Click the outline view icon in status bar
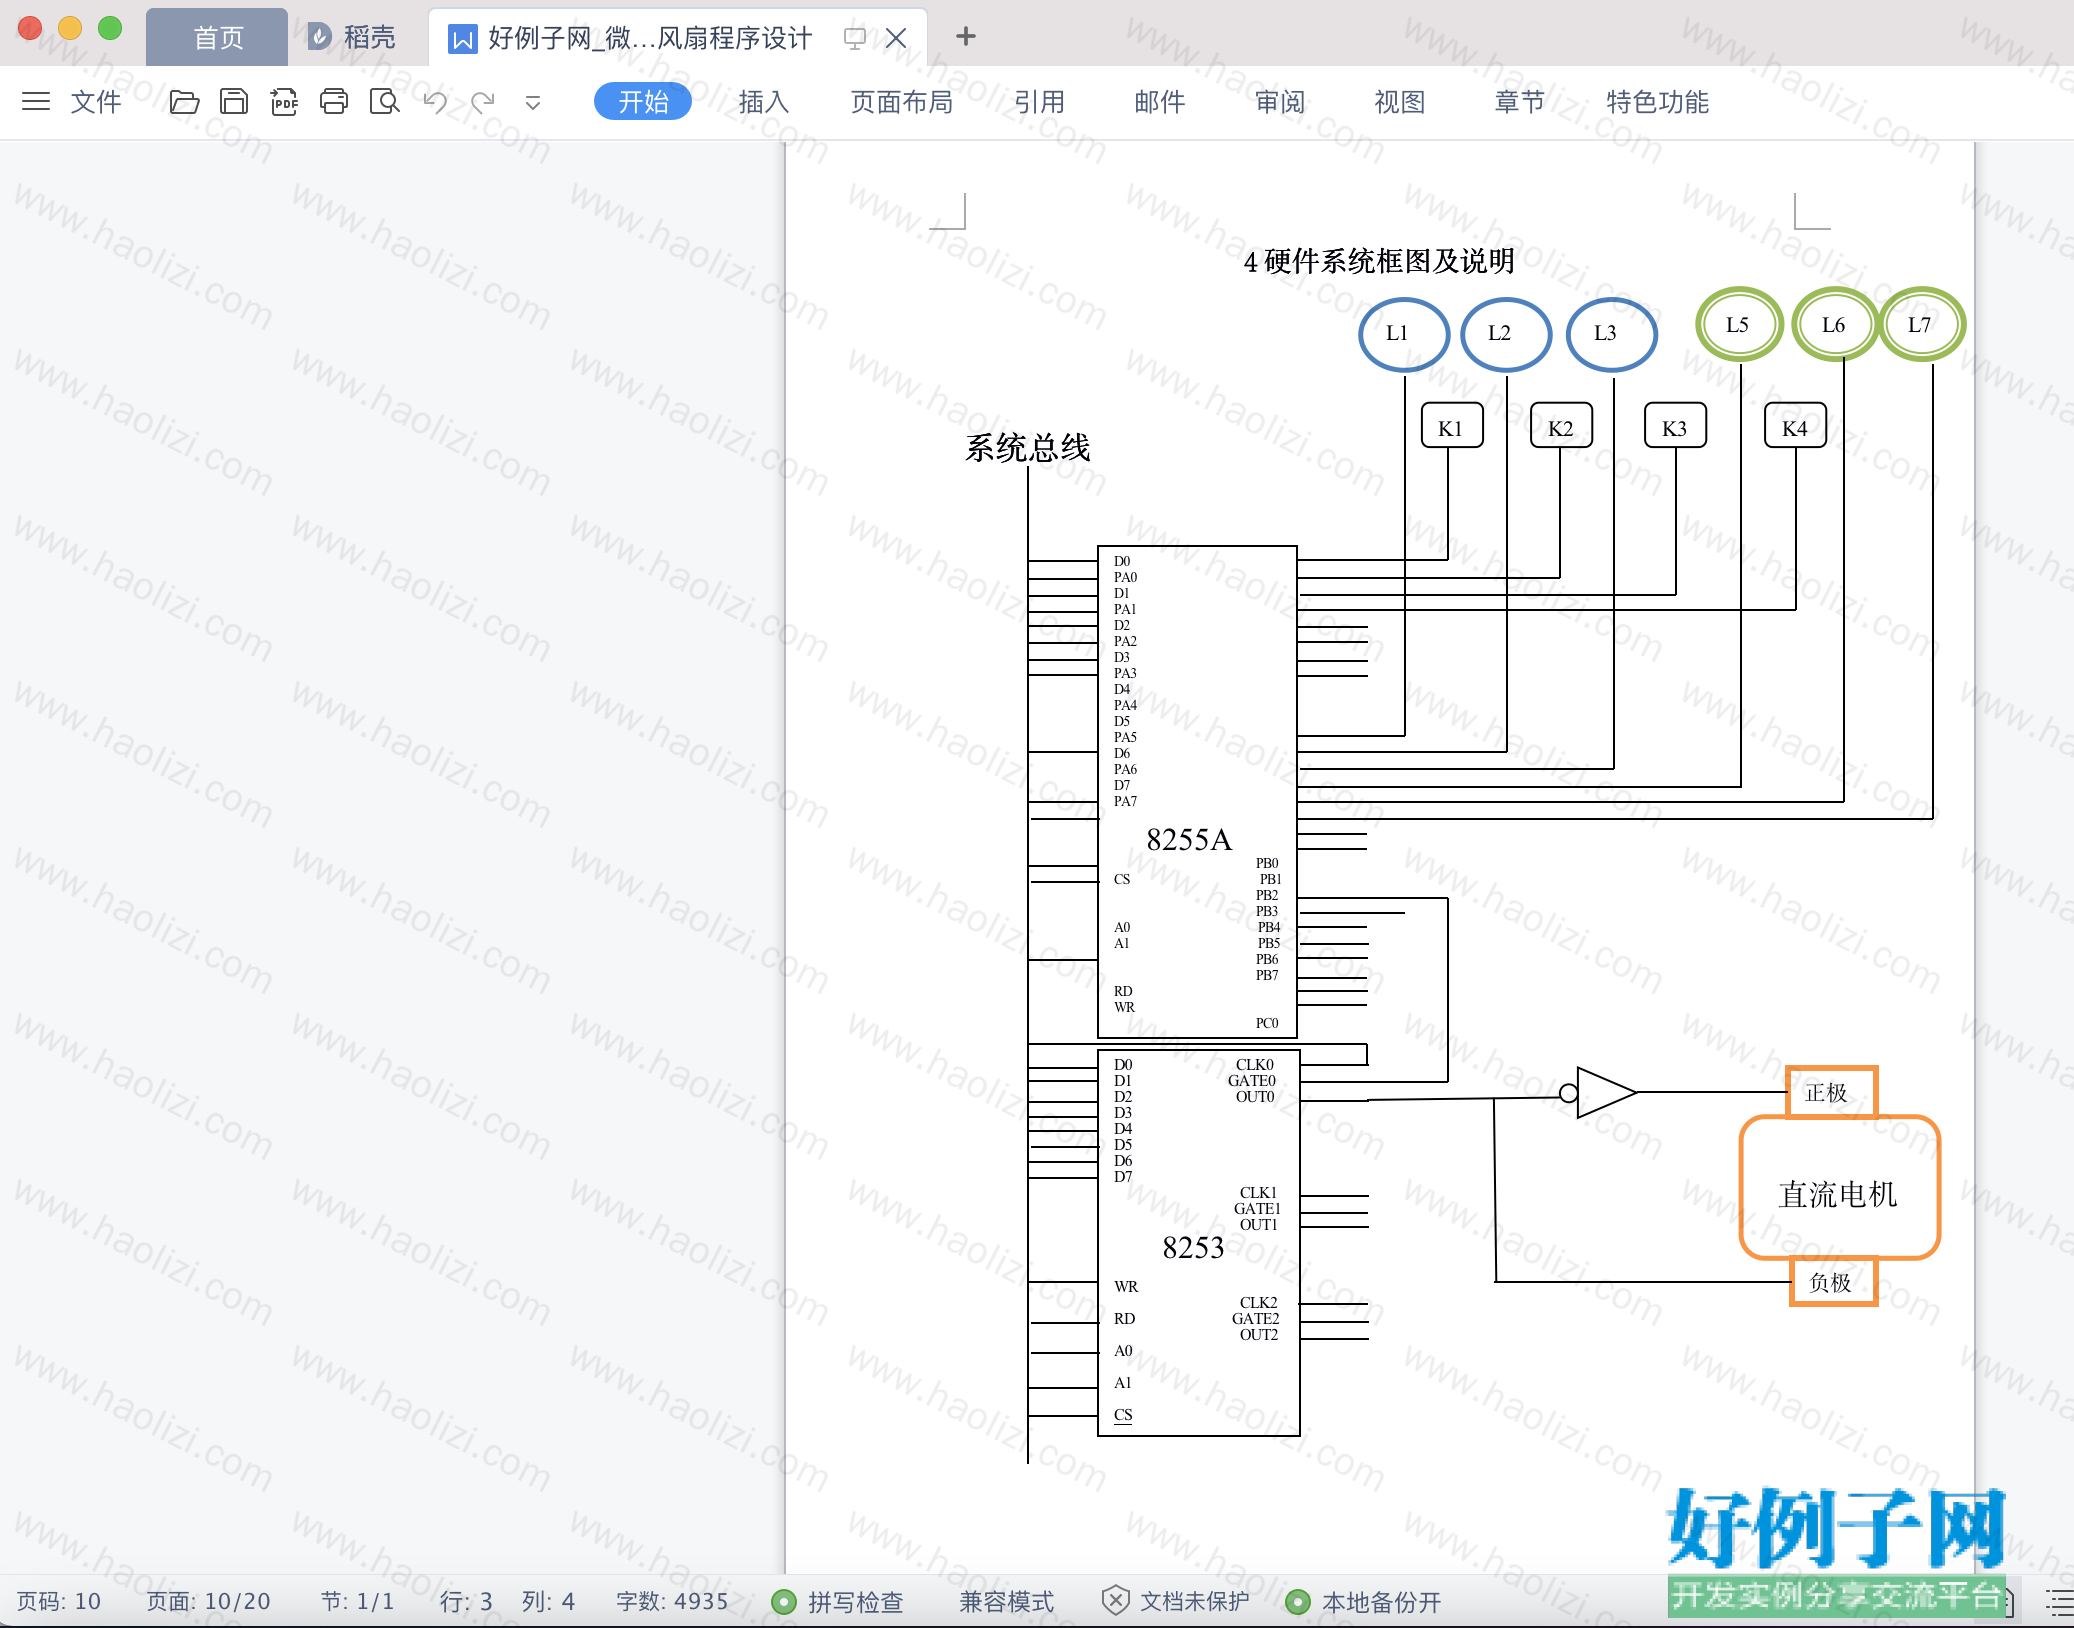Screen dimensions: 2074x1628 (x=2058, y=1602)
